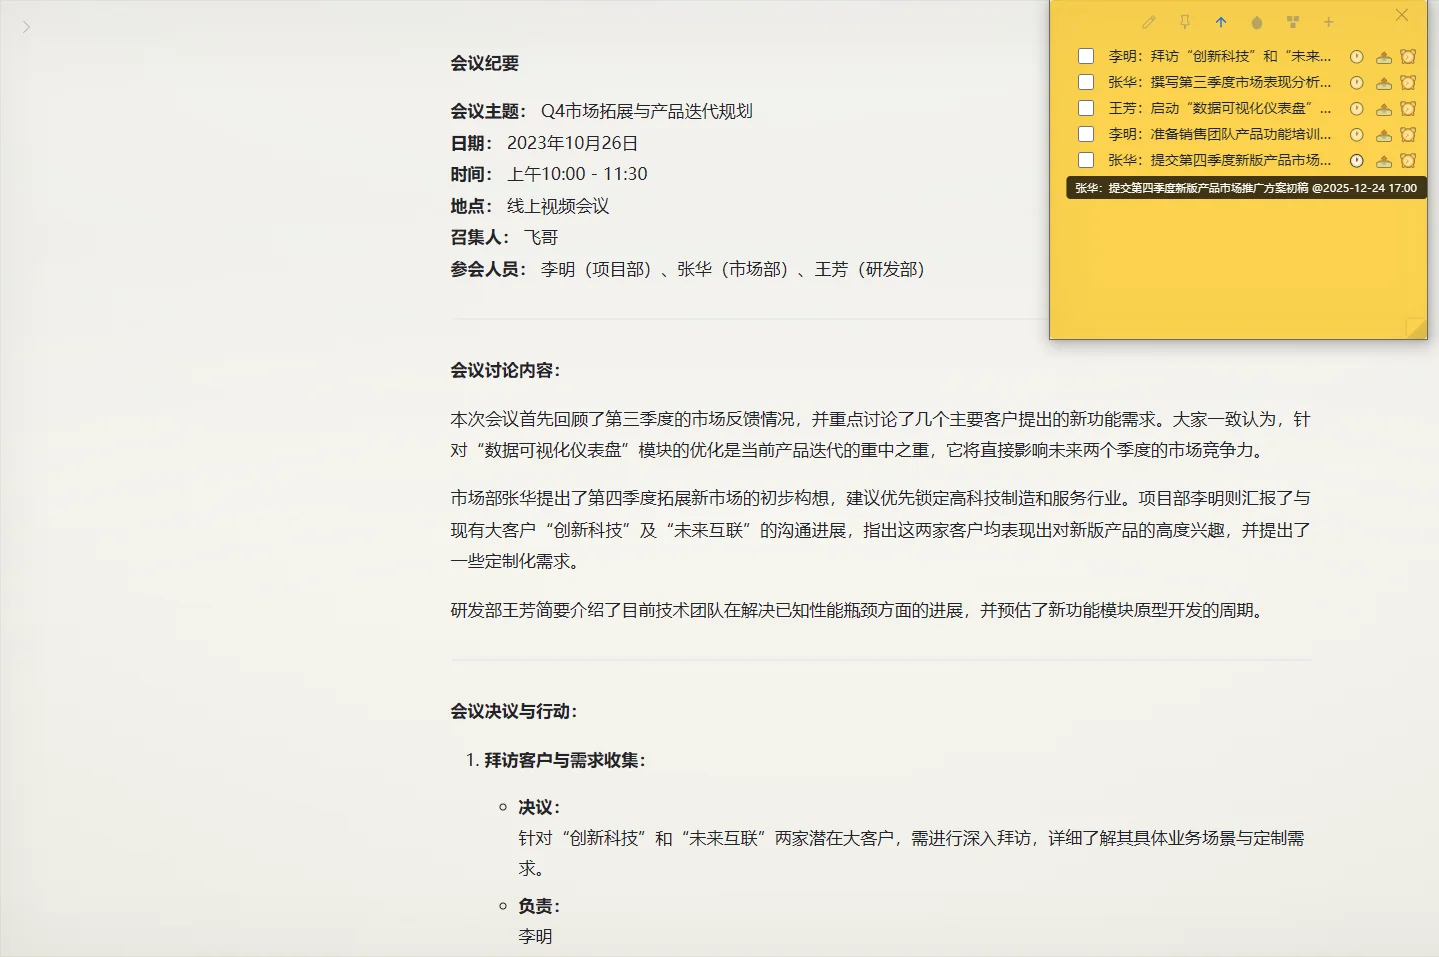Expand the collapsed sidebar chevron at top left
The height and width of the screenshot is (957, 1439).
[x=26, y=27]
